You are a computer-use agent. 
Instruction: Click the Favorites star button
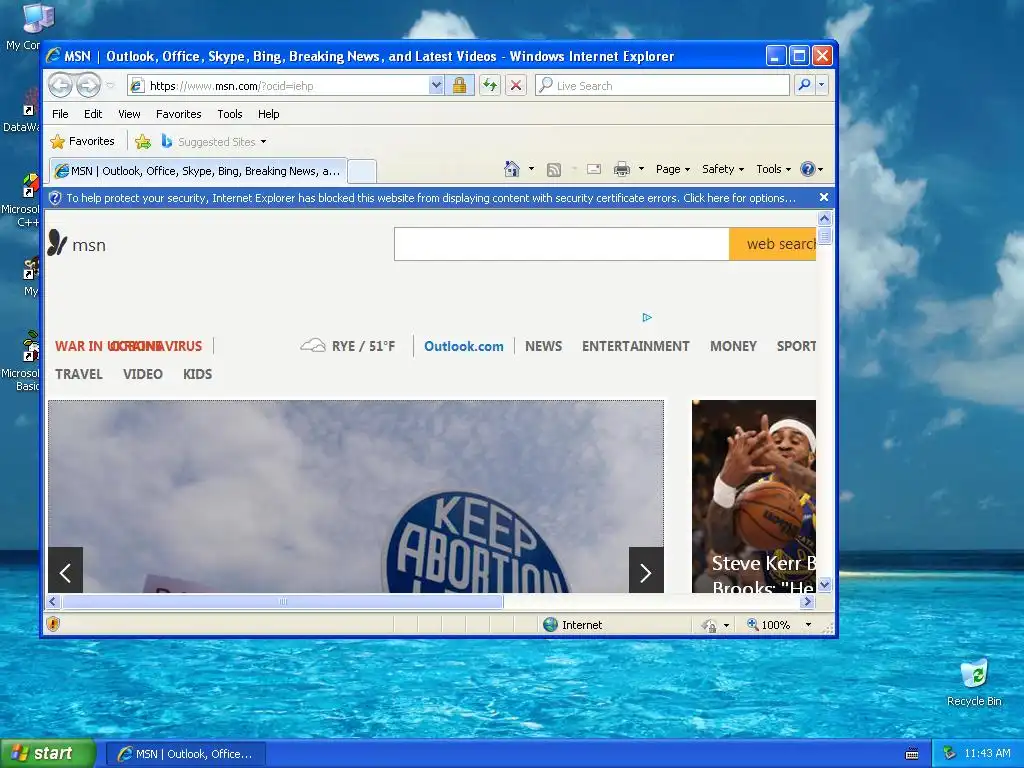83,141
